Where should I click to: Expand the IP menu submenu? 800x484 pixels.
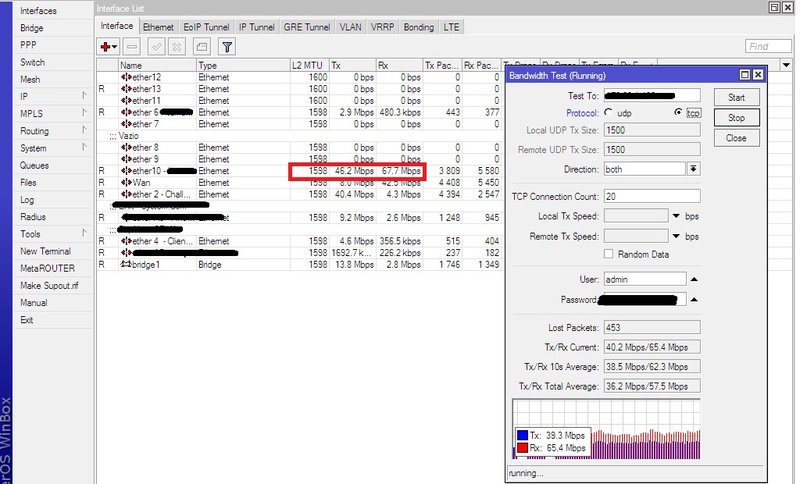[84, 96]
